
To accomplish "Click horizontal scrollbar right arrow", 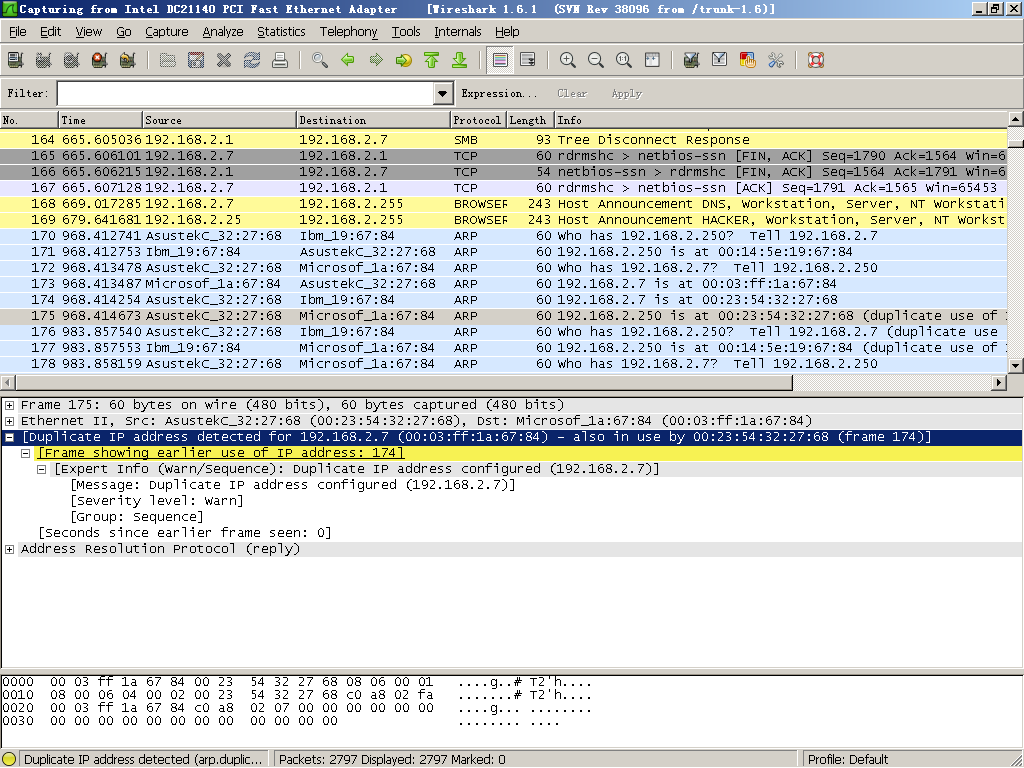I will click(999, 383).
